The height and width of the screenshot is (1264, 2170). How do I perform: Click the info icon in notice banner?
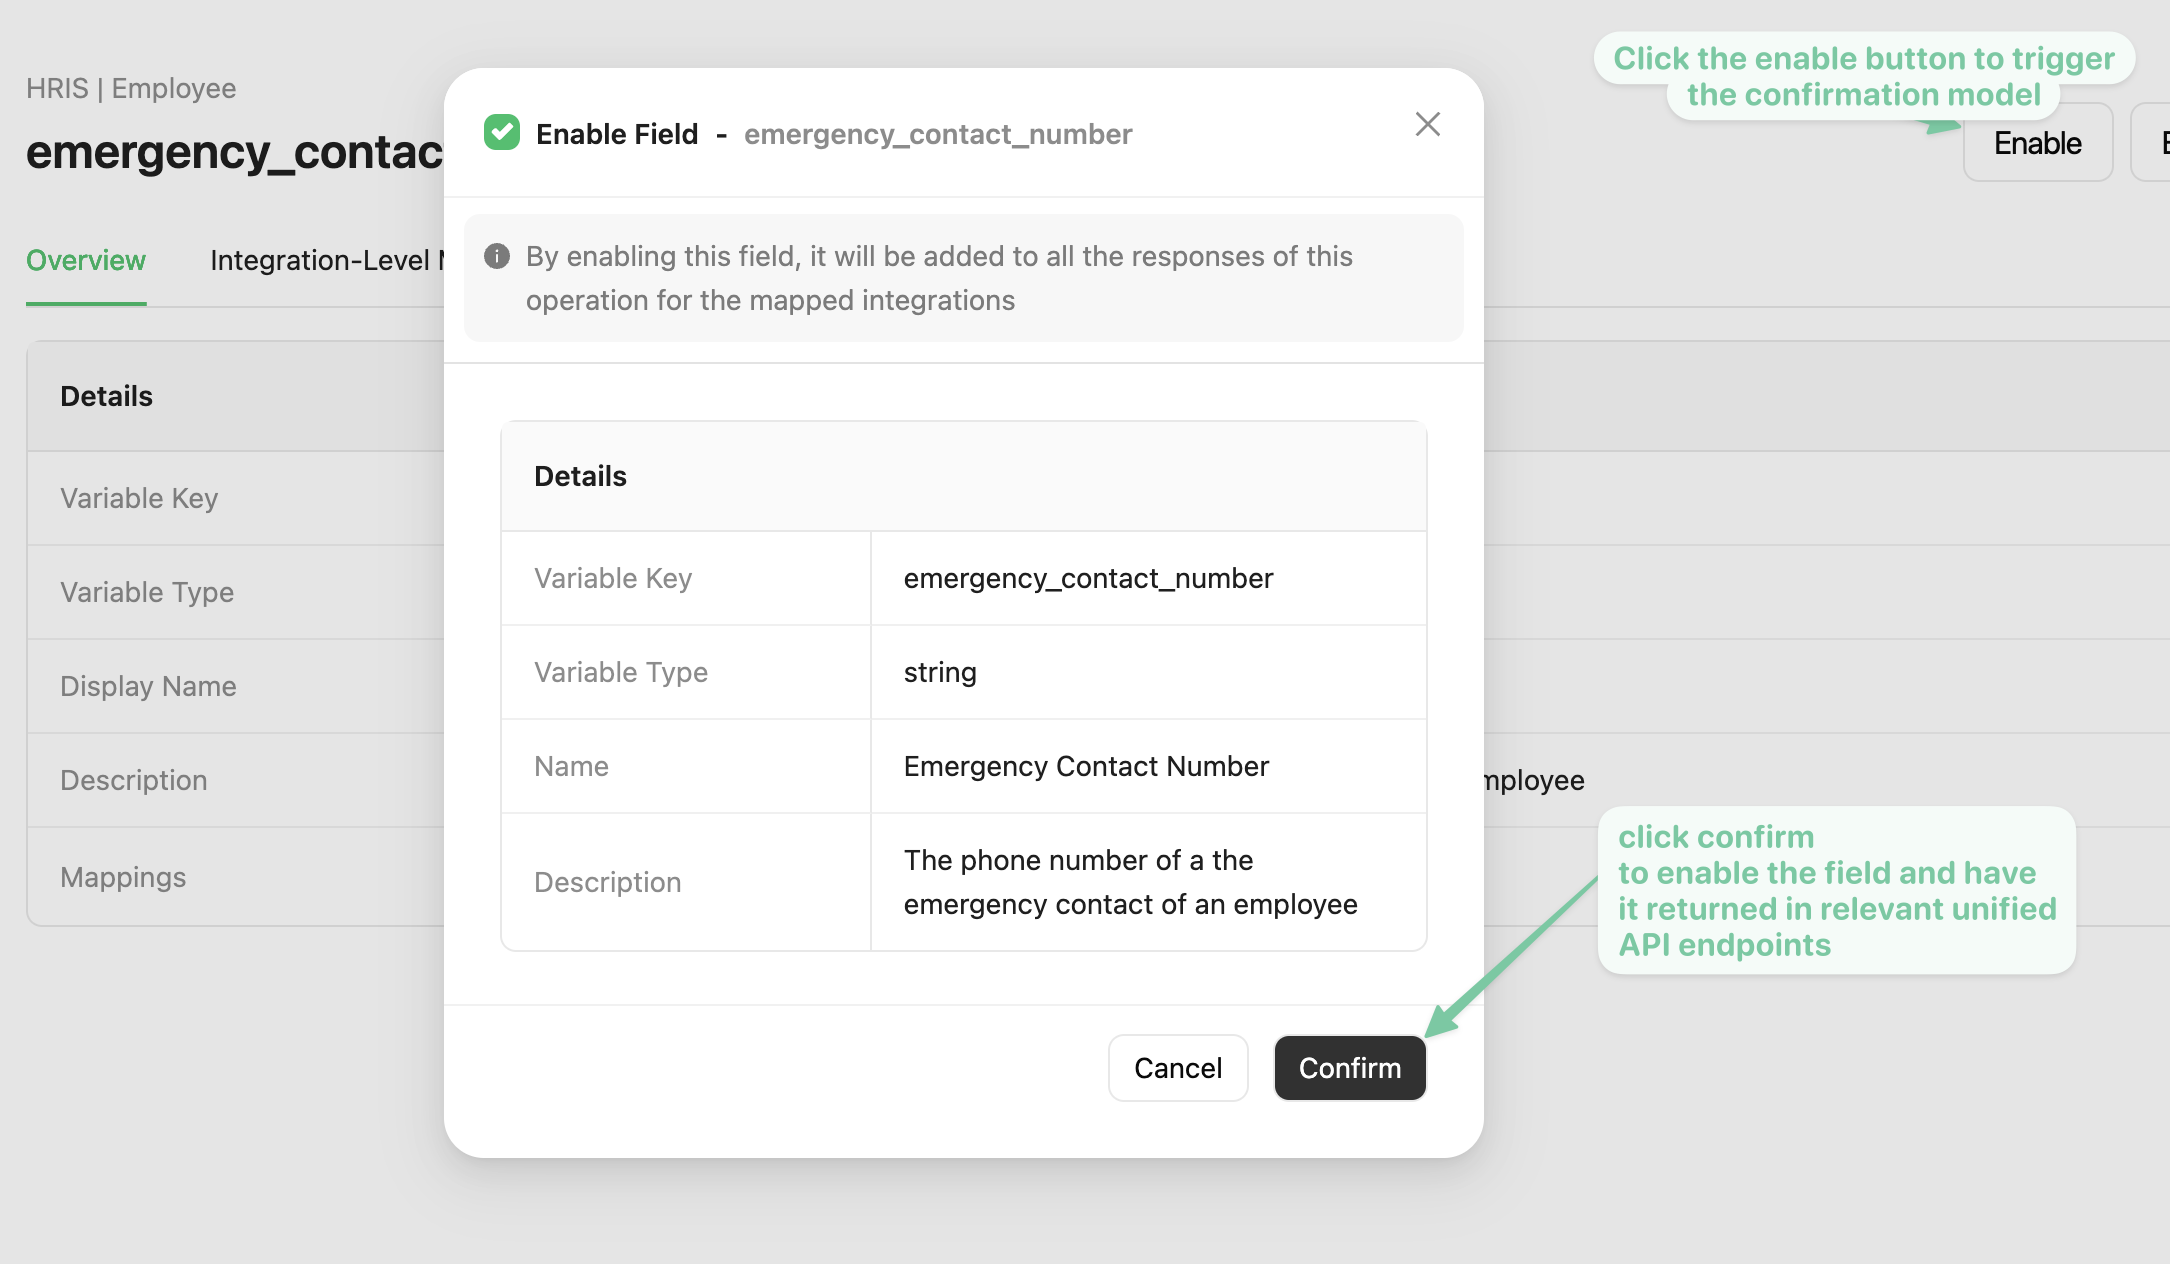click(497, 257)
